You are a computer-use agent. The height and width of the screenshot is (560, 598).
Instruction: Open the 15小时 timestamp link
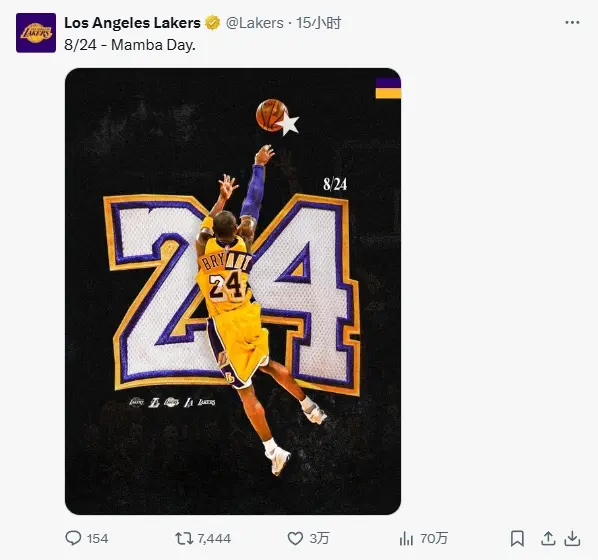(x=319, y=23)
